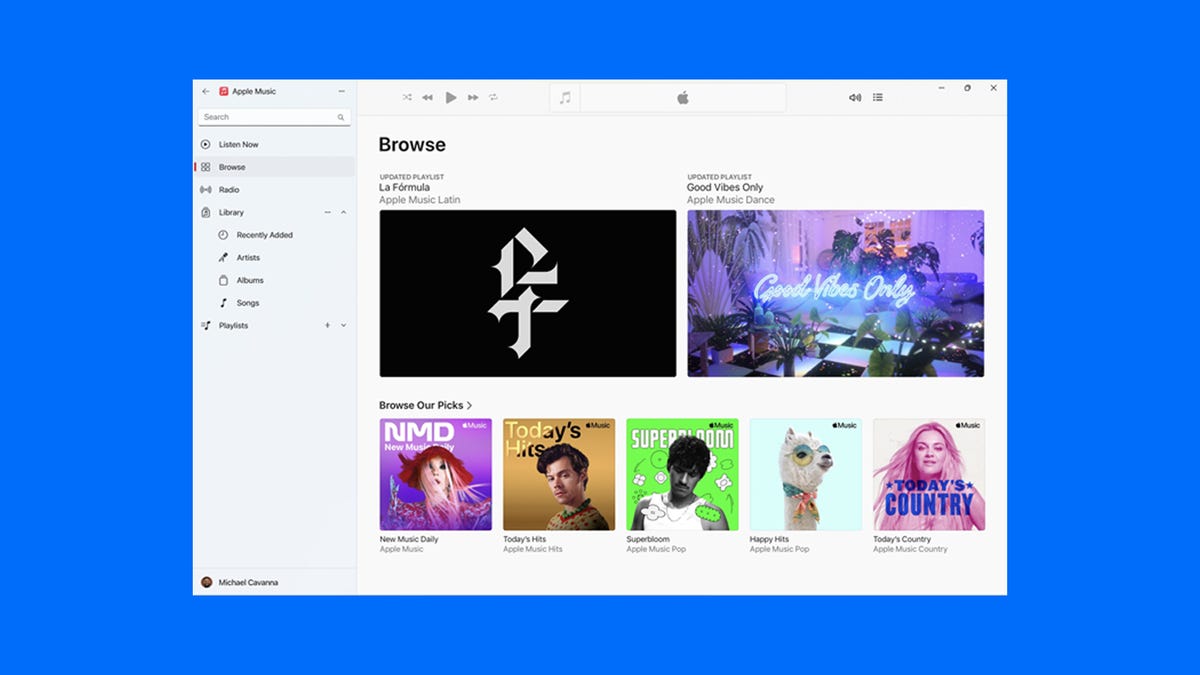This screenshot has width=1200, height=675.
Task: Click the music note artwork placeholder
Action: (x=565, y=97)
